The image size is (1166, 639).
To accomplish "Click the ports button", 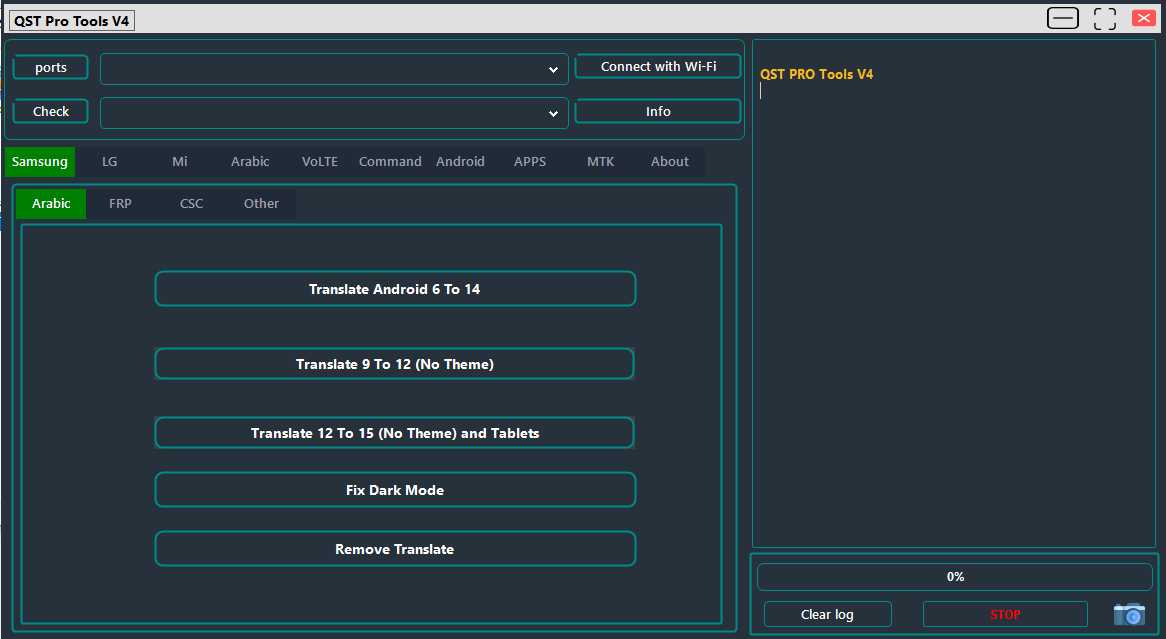I will [x=50, y=67].
